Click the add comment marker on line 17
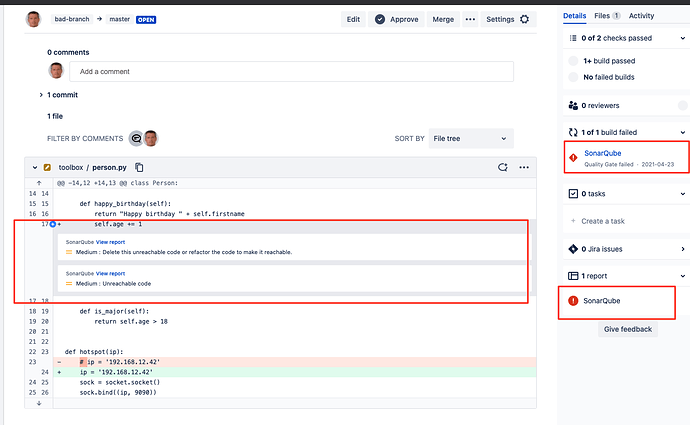690x425 pixels. click(x=53, y=224)
